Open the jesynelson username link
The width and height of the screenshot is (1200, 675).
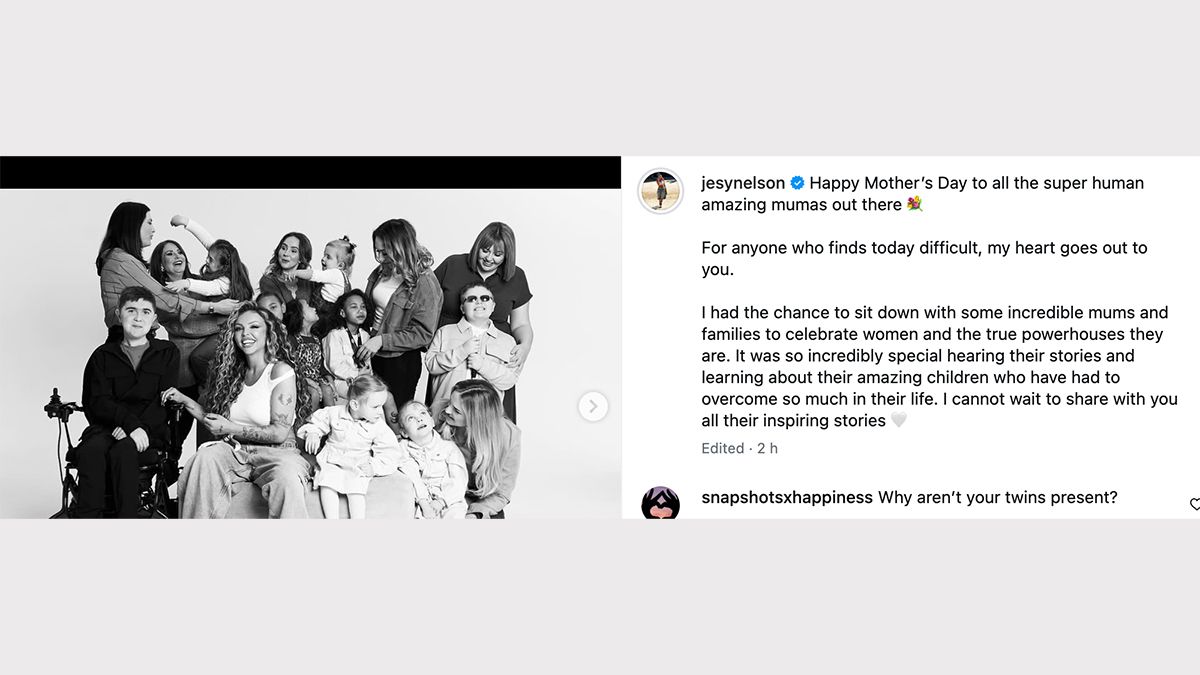coord(744,183)
